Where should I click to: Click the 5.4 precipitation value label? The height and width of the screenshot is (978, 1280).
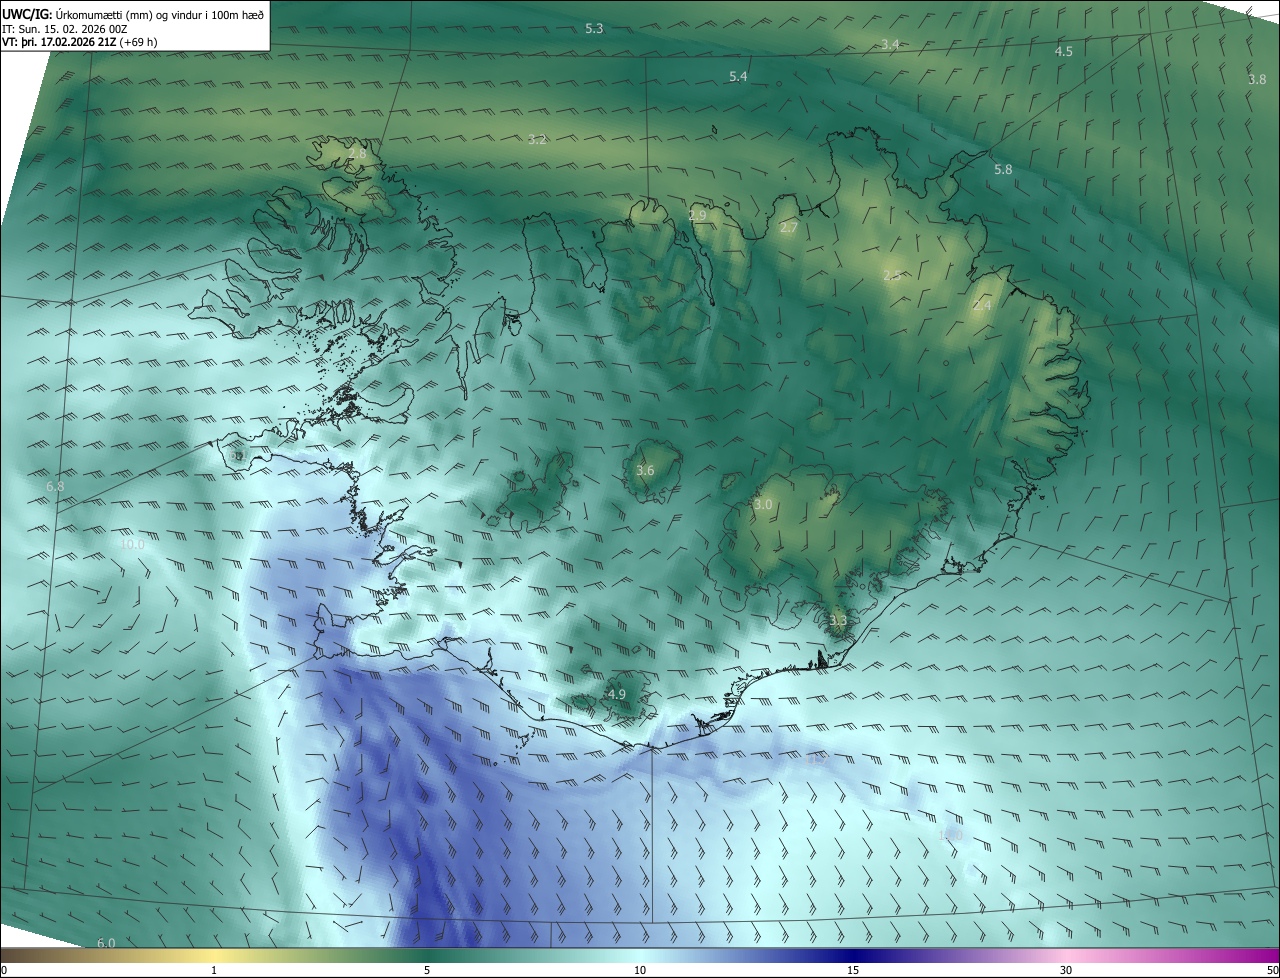click(738, 77)
